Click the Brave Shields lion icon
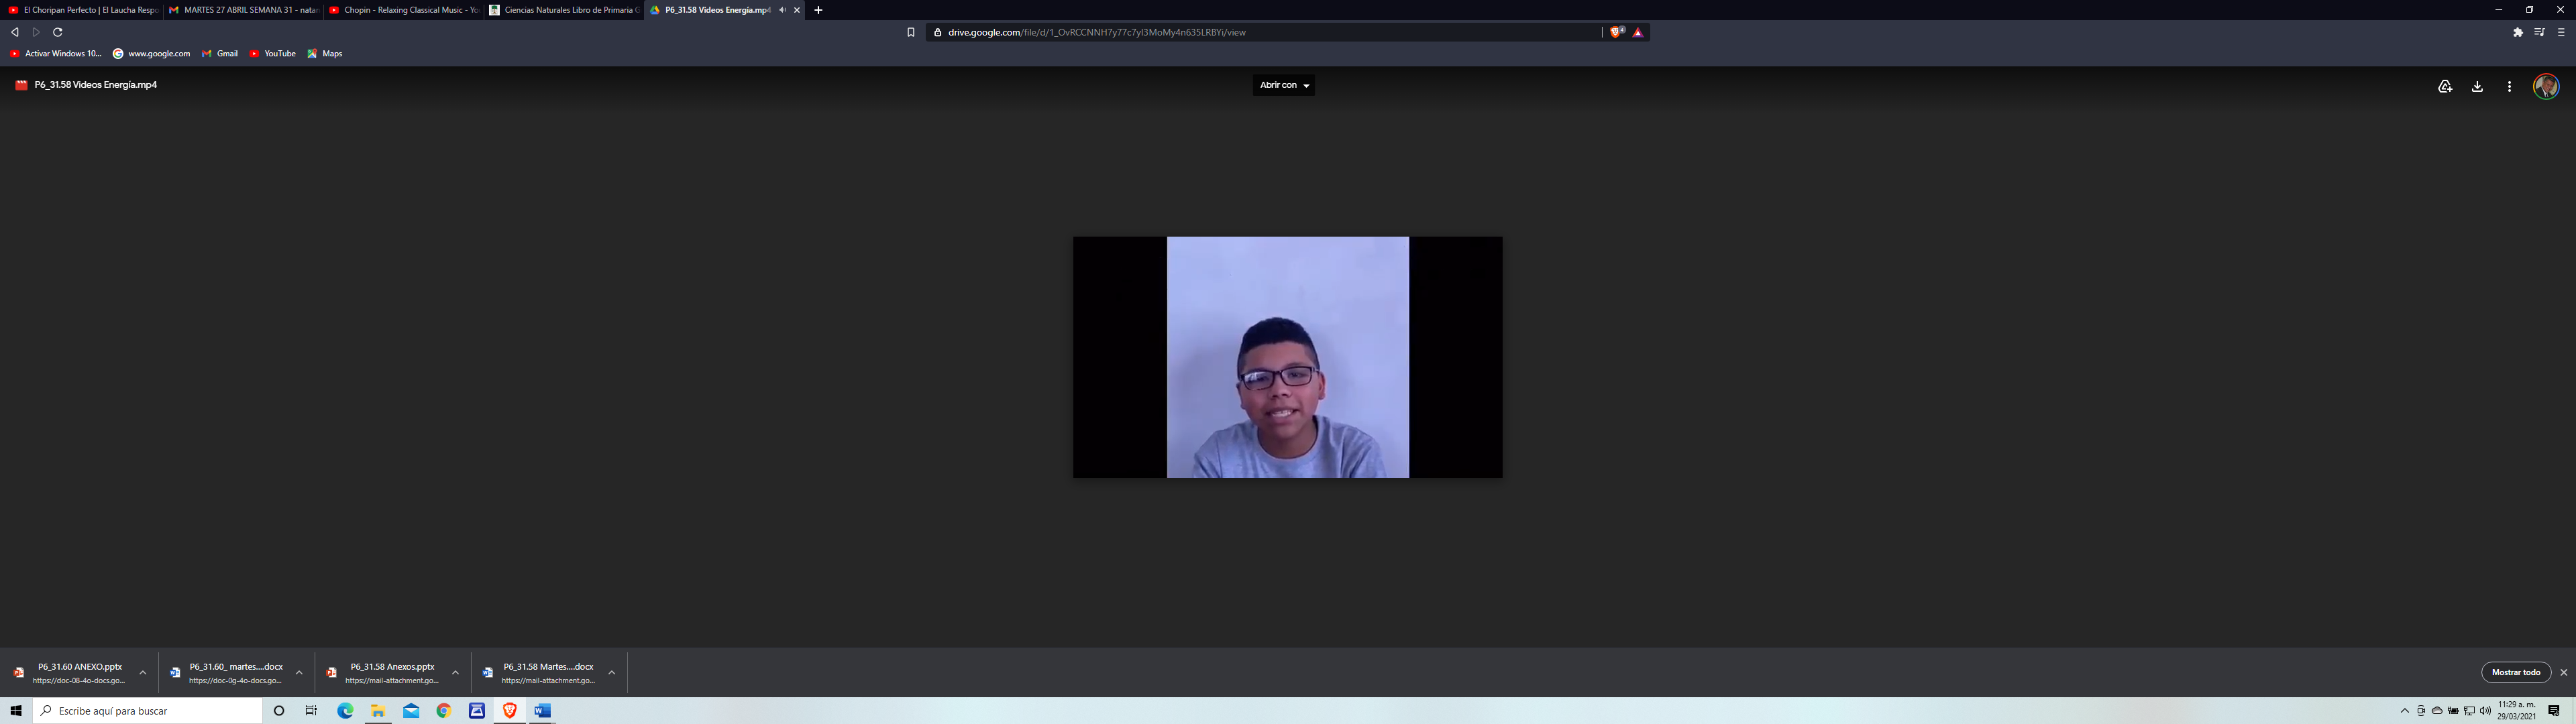Viewport: 2576px width, 724px height. (1616, 32)
